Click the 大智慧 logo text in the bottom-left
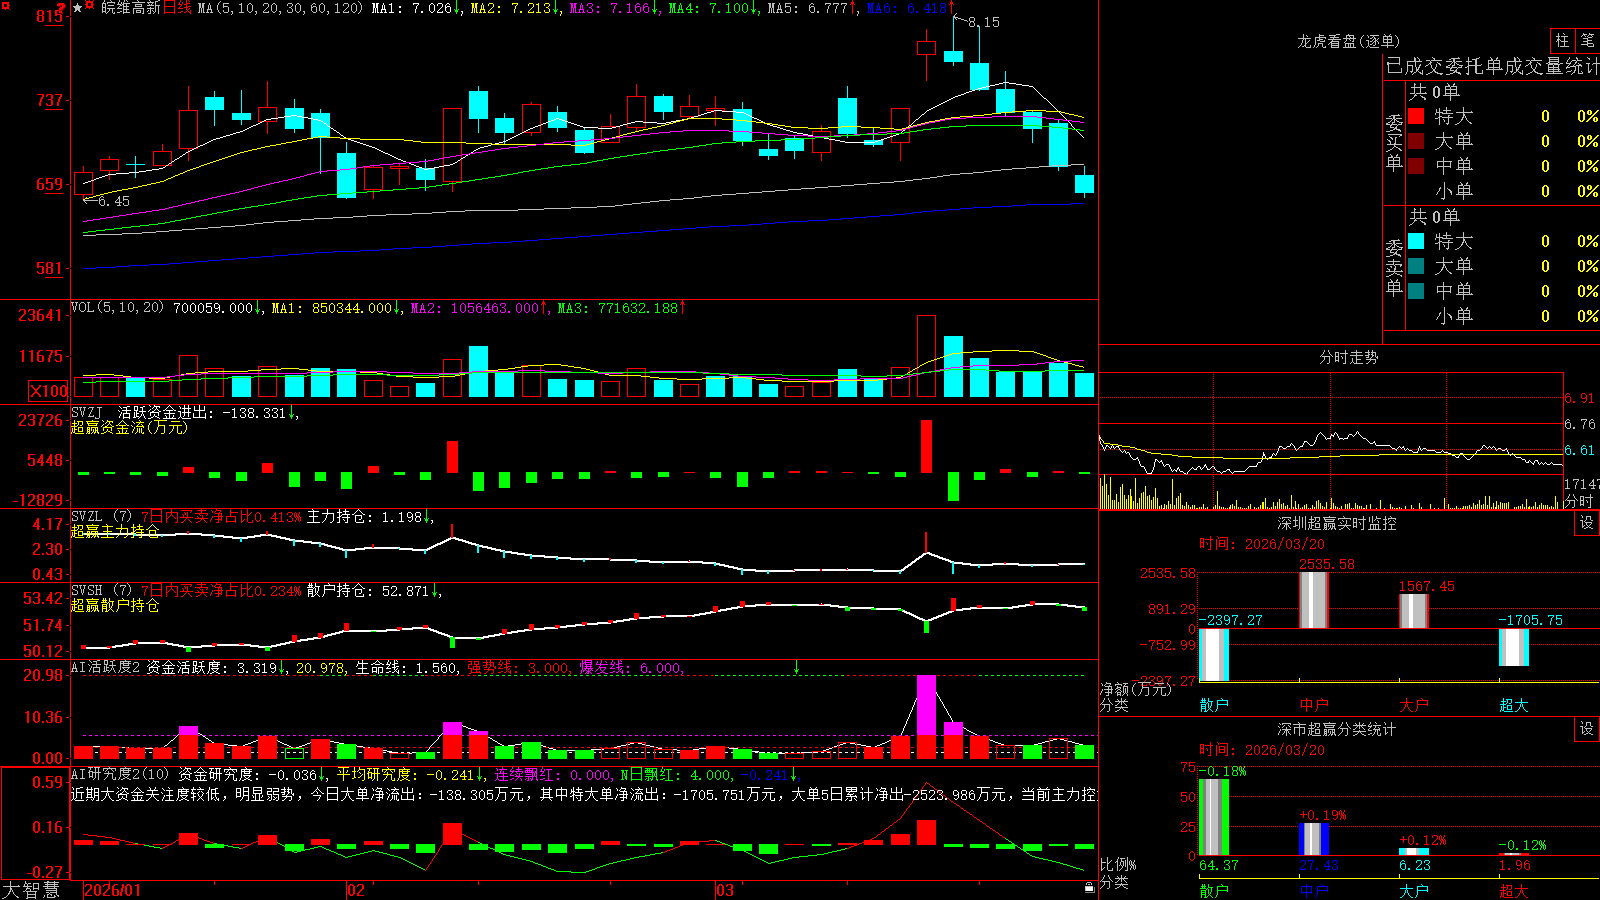1600x900 pixels. click(x=31, y=889)
